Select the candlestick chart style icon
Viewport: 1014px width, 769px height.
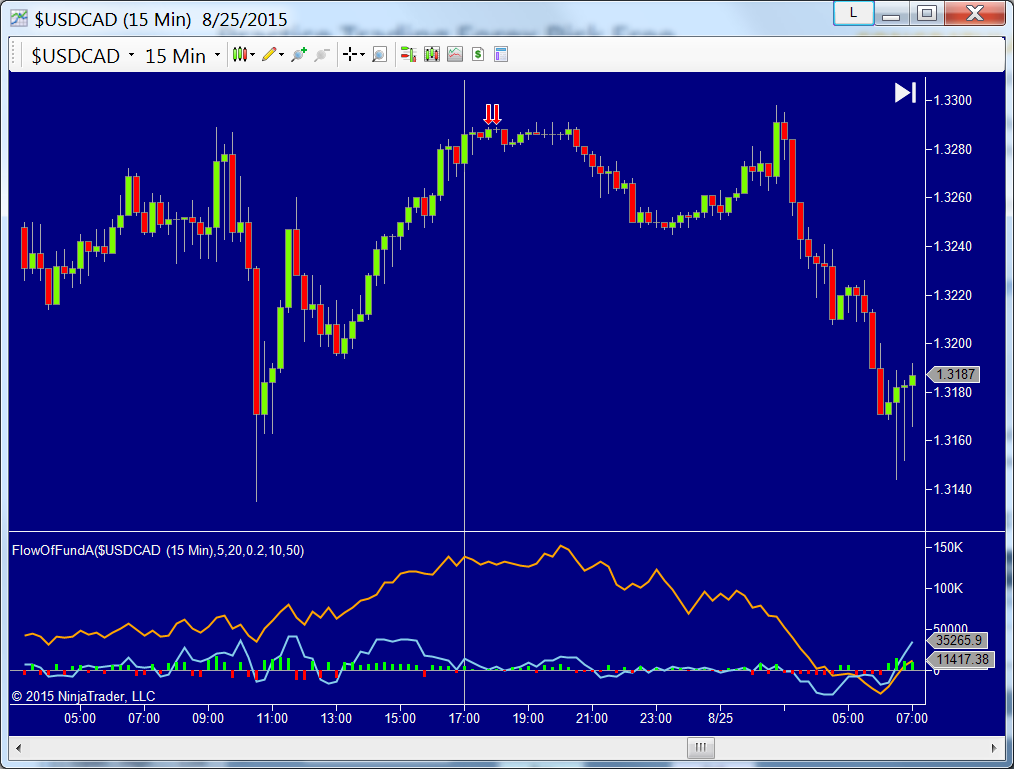click(x=240, y=54)
